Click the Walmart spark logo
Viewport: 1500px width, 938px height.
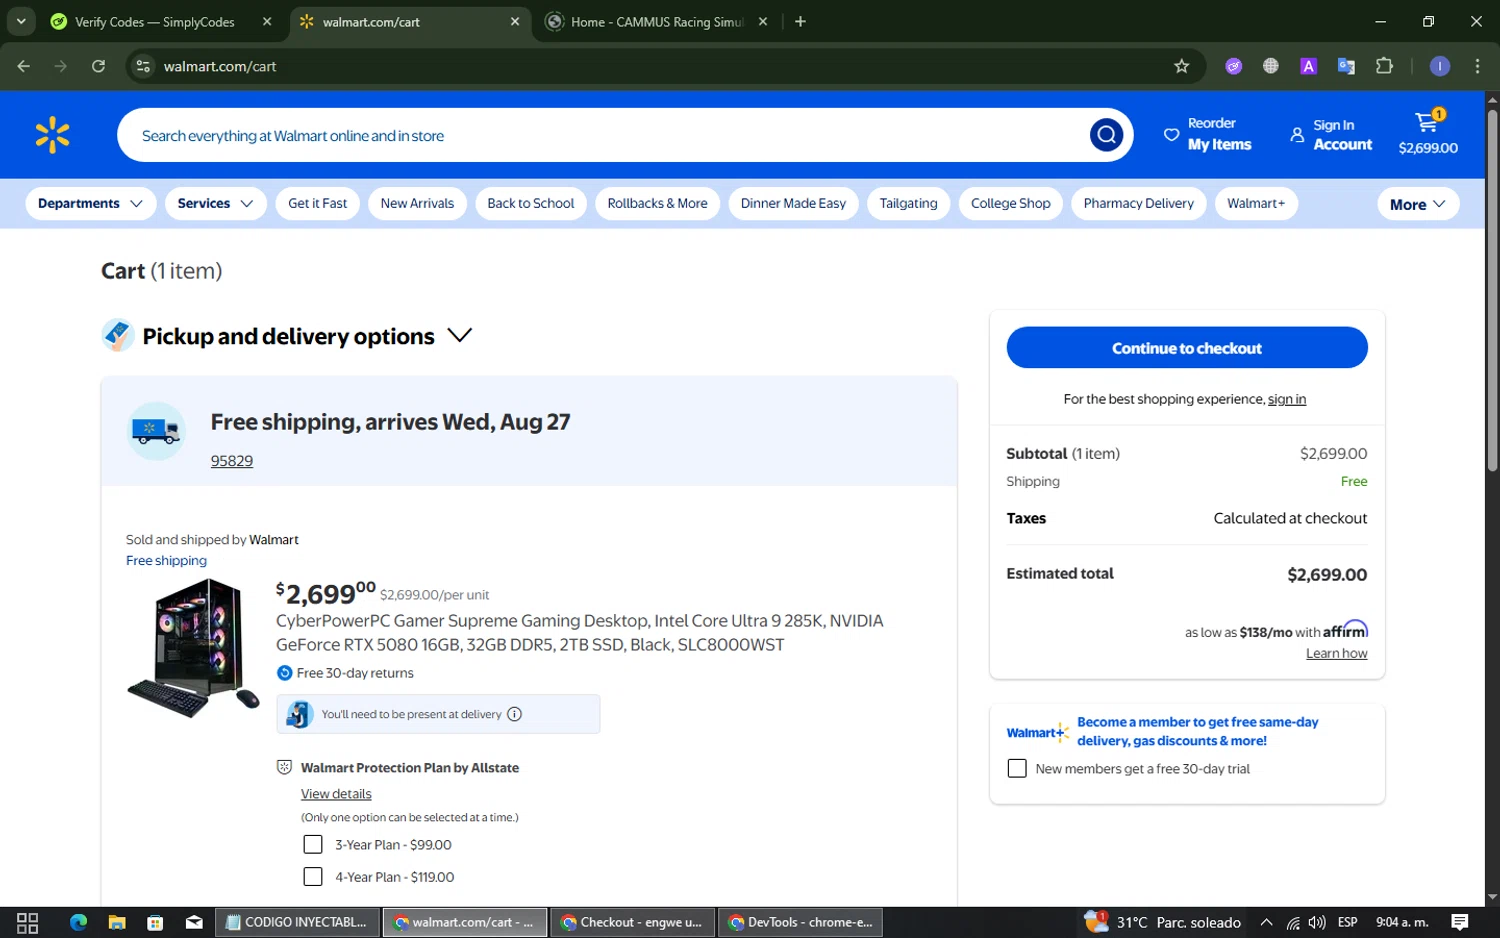52,135
